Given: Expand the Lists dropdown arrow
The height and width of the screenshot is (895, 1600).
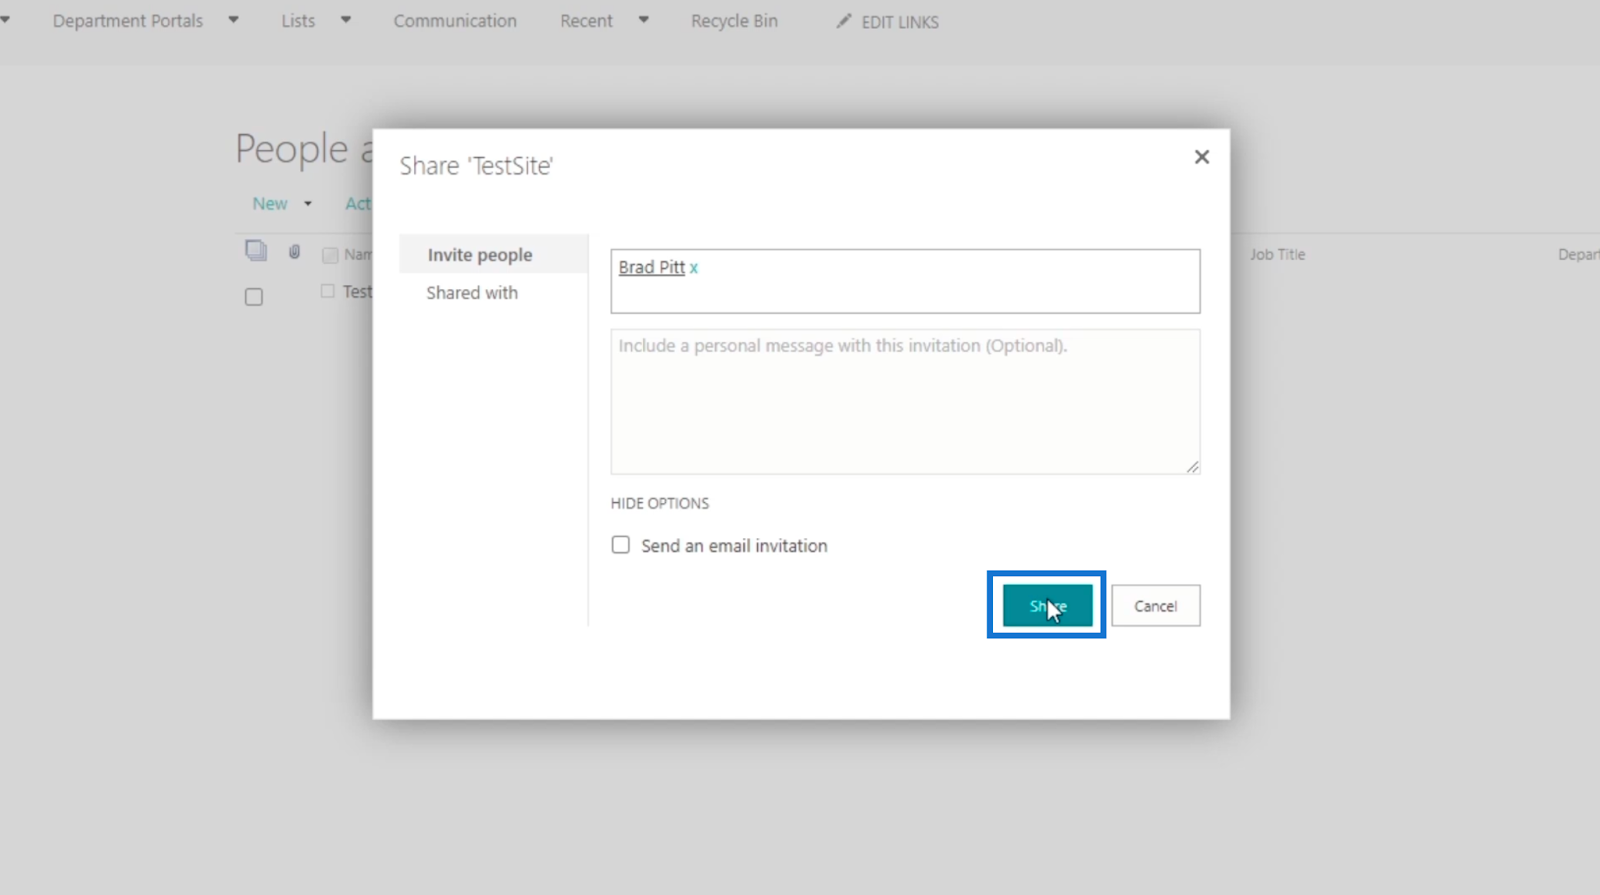Looking at the screenshot, I should pos(346,20).
